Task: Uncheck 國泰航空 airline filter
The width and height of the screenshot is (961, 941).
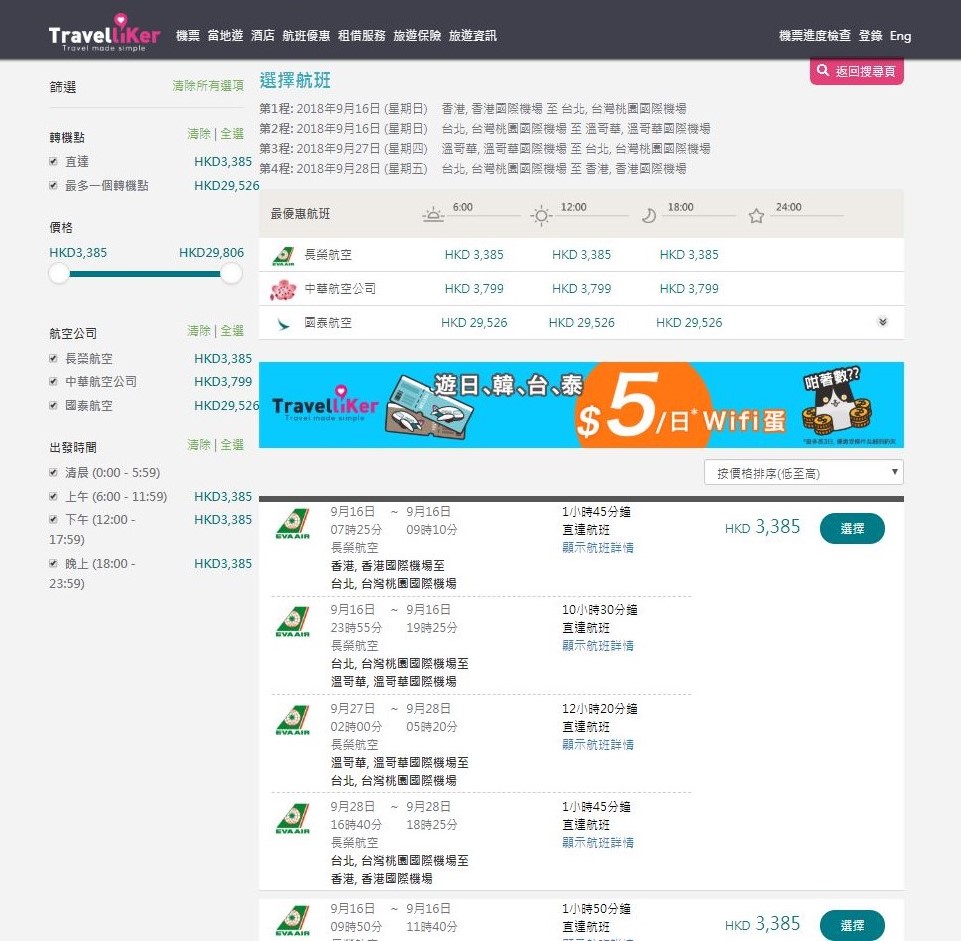Action: point(53,405)
